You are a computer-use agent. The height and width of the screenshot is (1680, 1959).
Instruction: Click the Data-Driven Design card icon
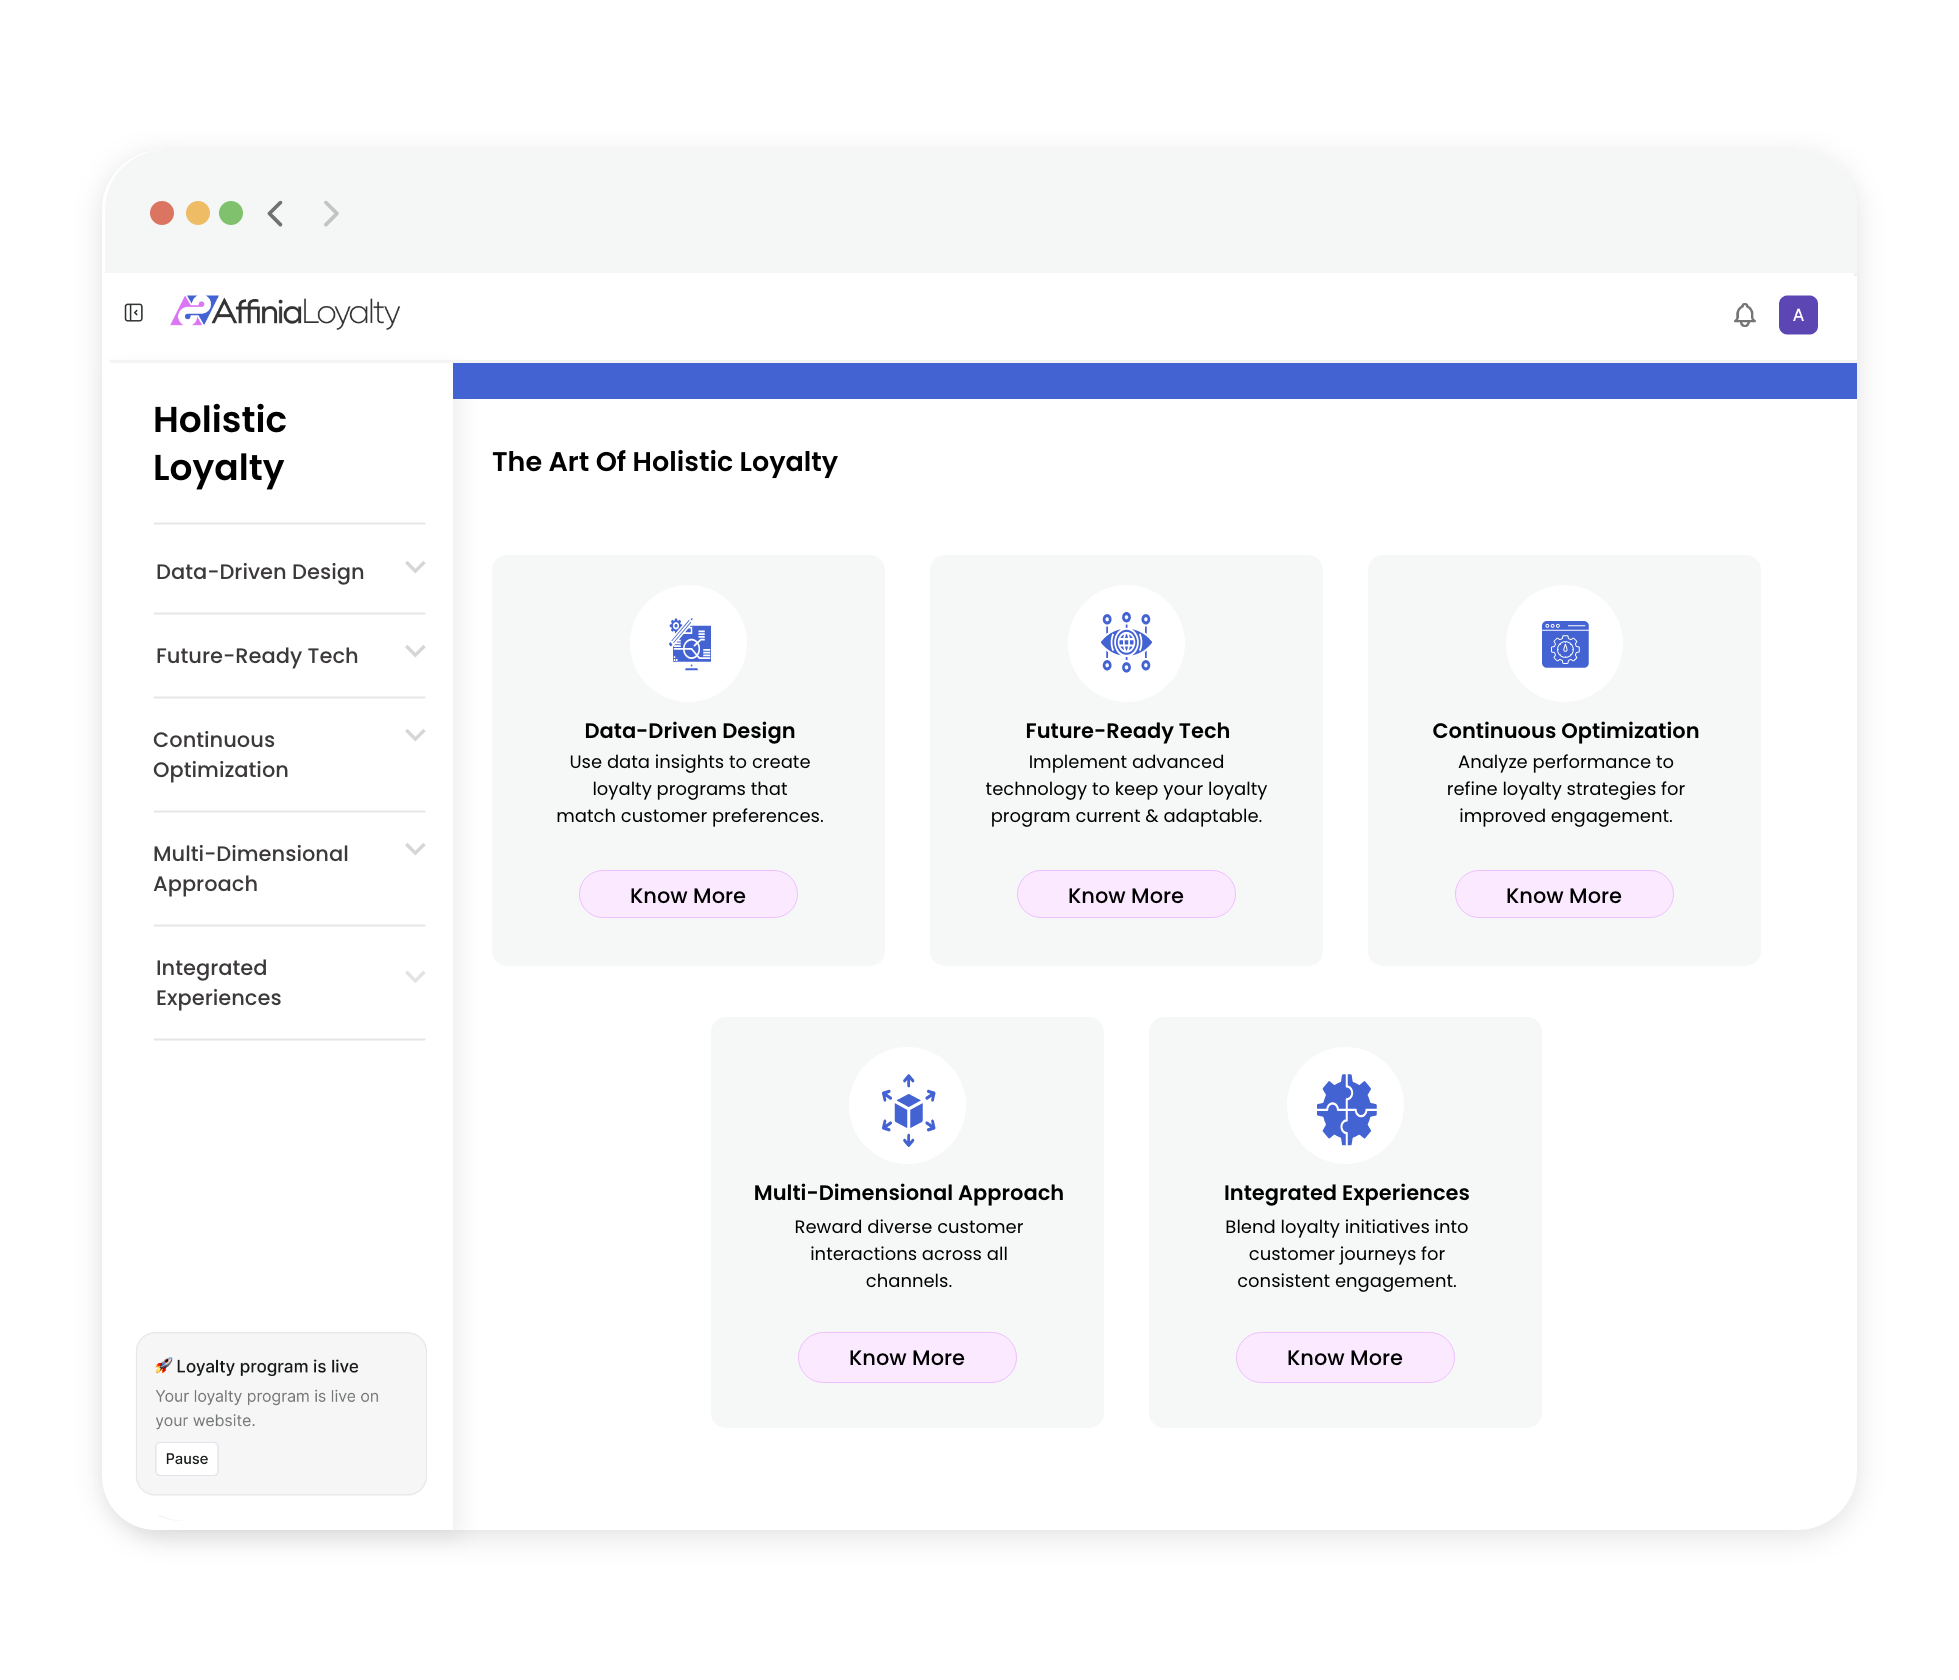(689, 643)
